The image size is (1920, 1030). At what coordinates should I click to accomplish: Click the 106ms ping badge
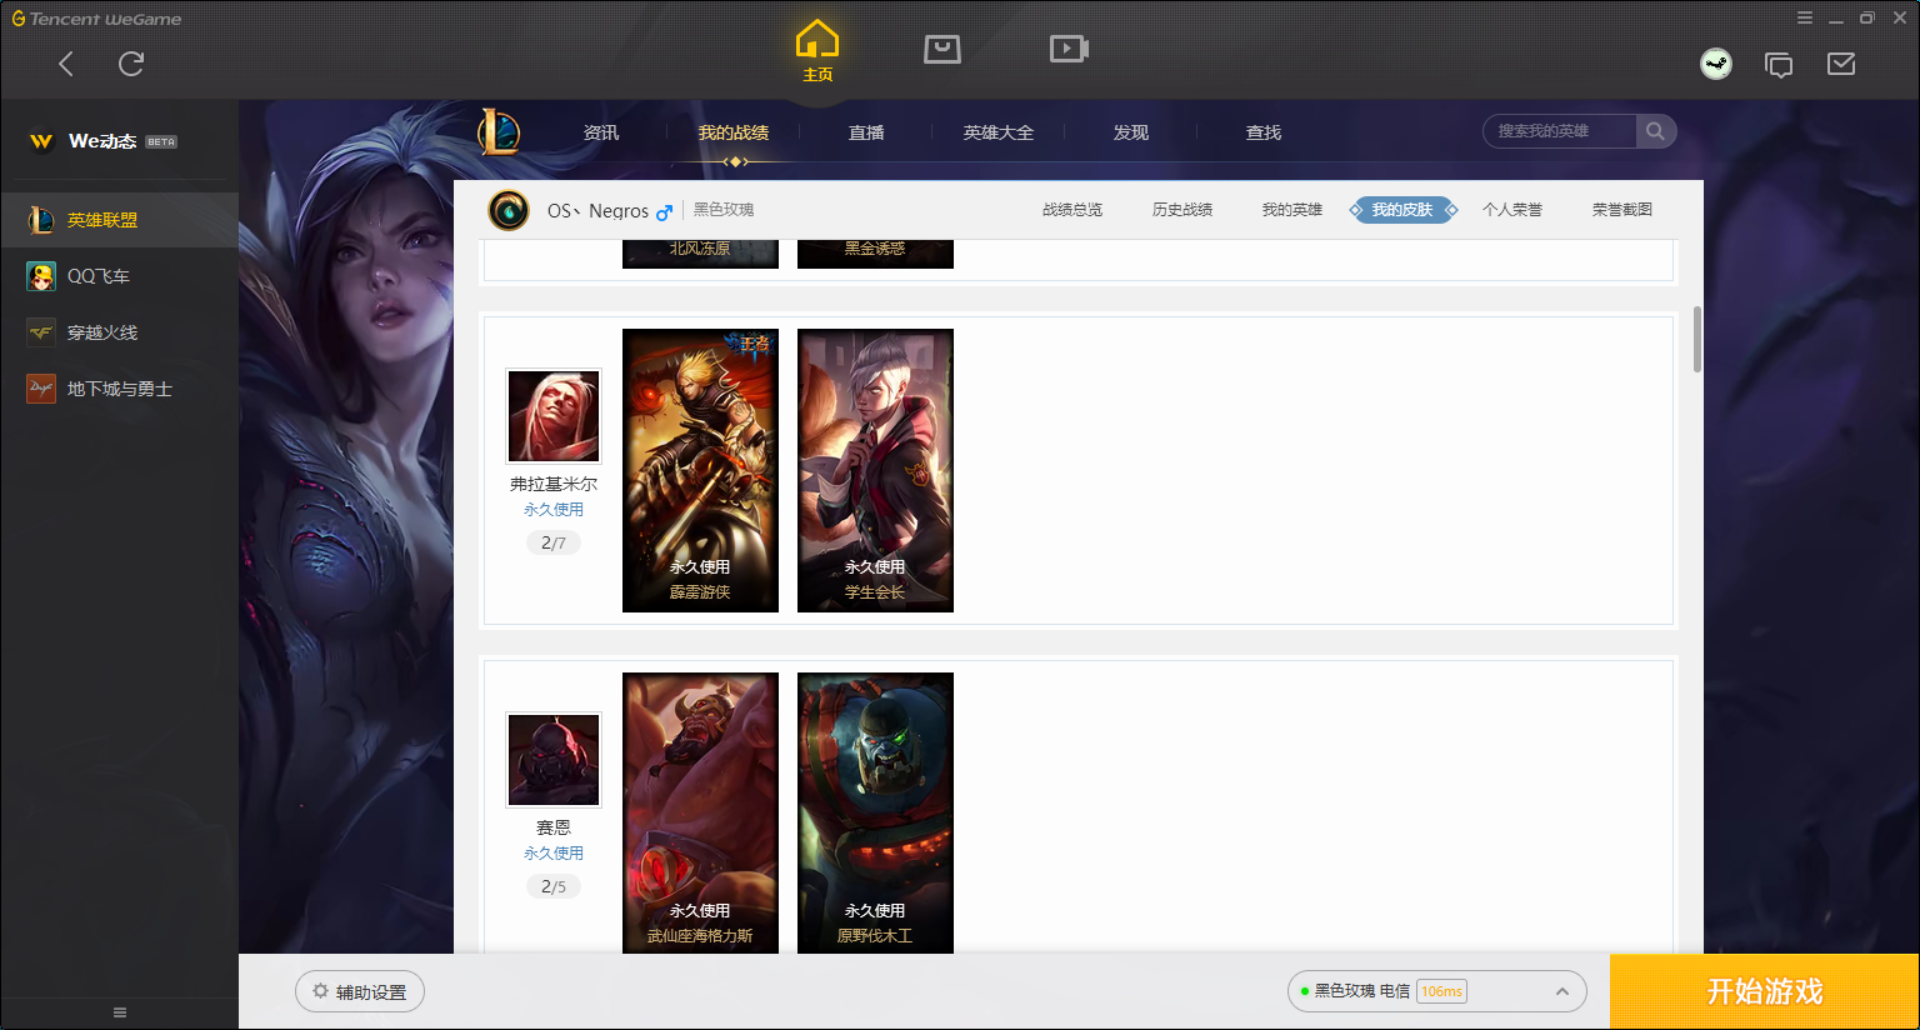pos(1441,991)
